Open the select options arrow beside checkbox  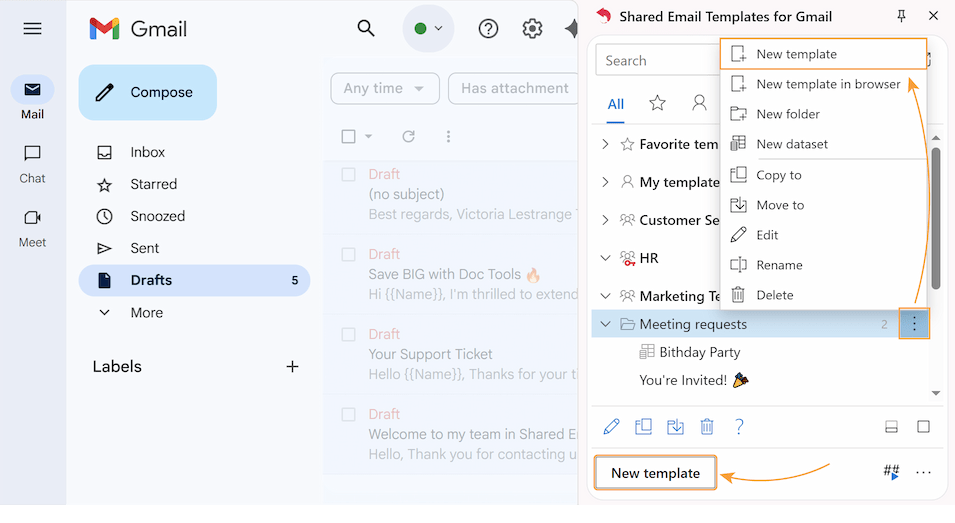(x=368, y=136)
